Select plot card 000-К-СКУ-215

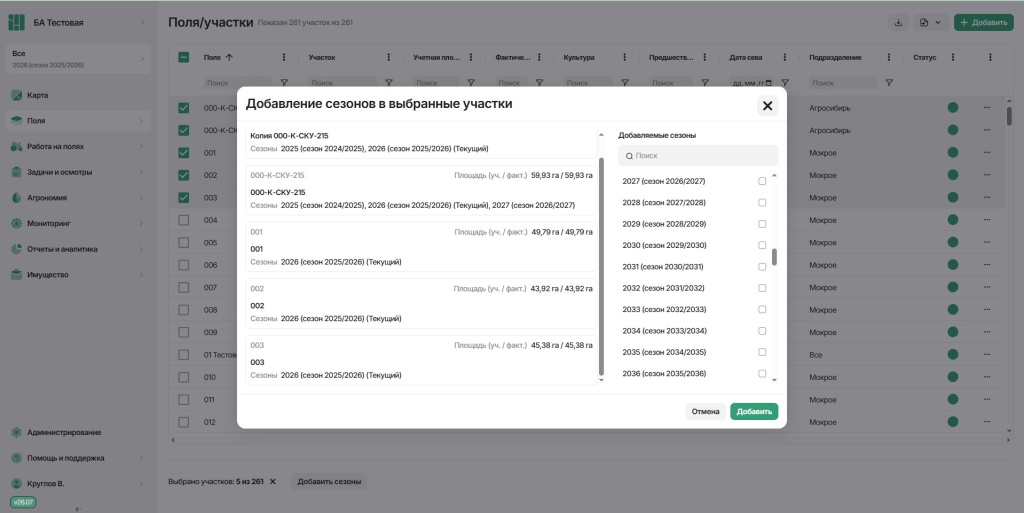[421, 190]
